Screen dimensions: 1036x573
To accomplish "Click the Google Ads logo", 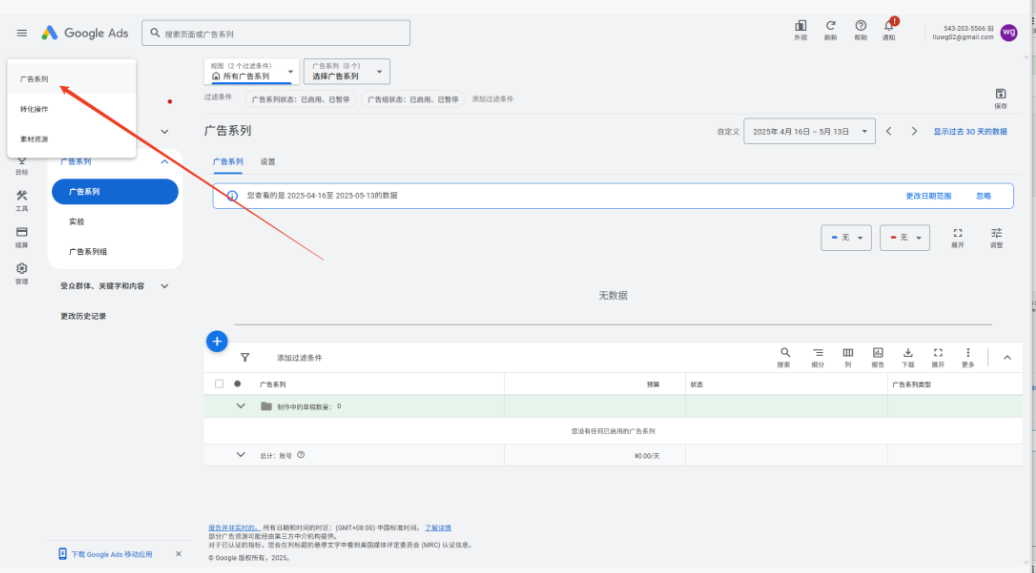I will [85, 33].
